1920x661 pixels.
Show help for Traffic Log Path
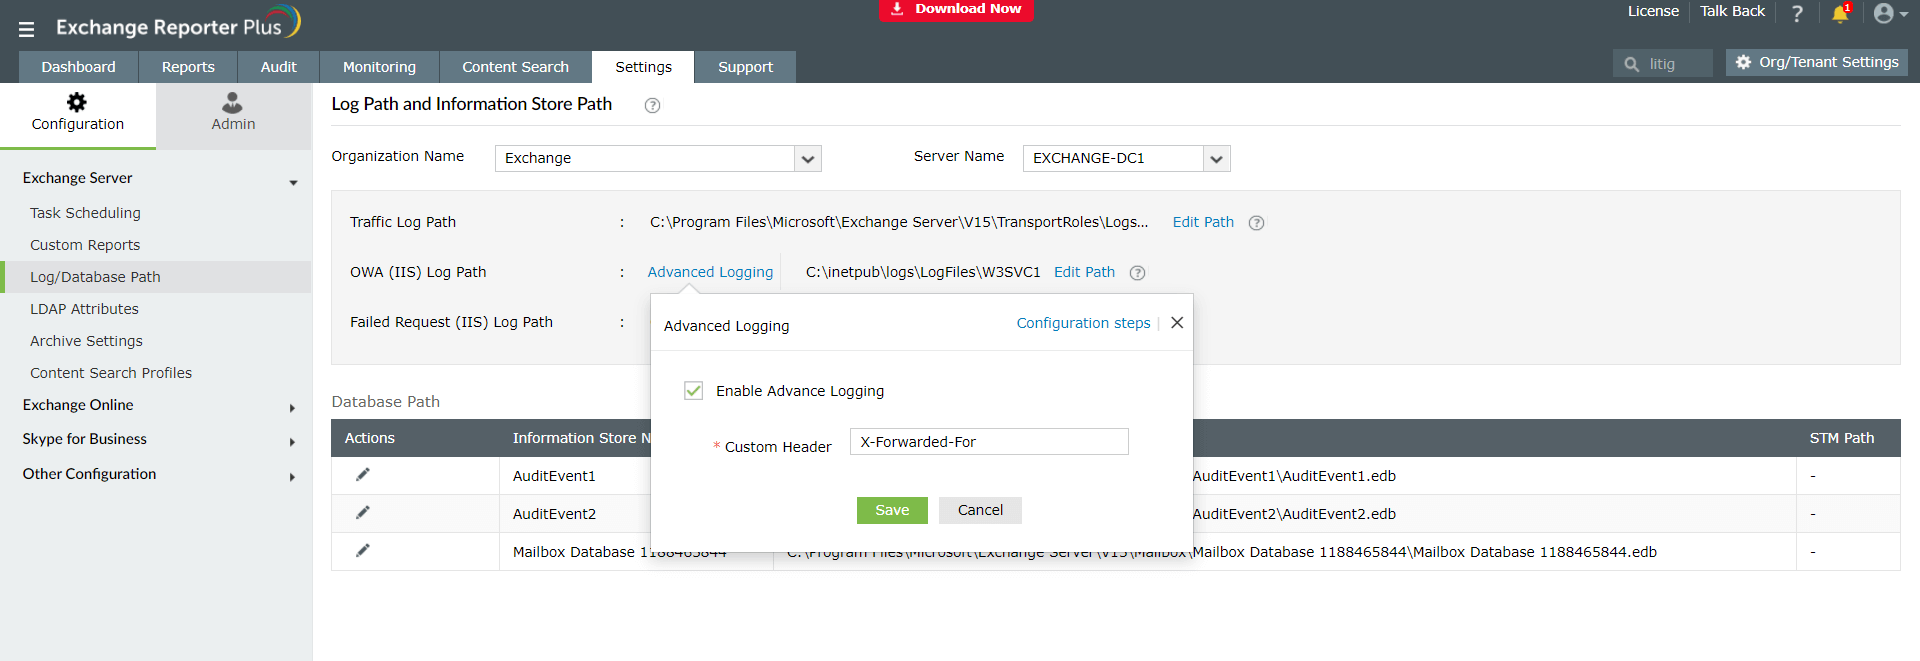click(x=1257, y=223)
